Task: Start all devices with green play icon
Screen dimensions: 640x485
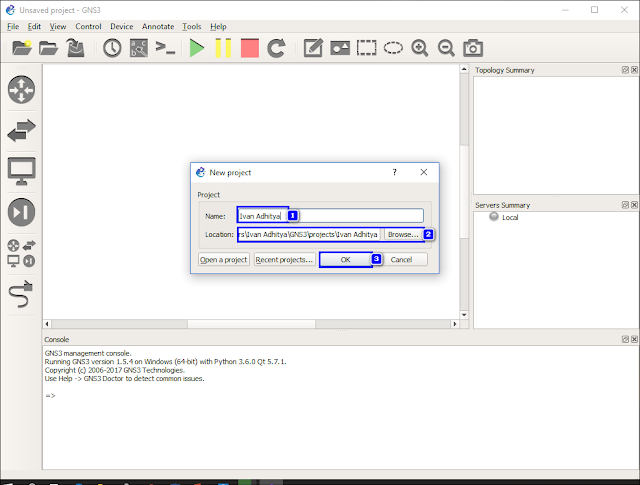Action: coord(197,48)
